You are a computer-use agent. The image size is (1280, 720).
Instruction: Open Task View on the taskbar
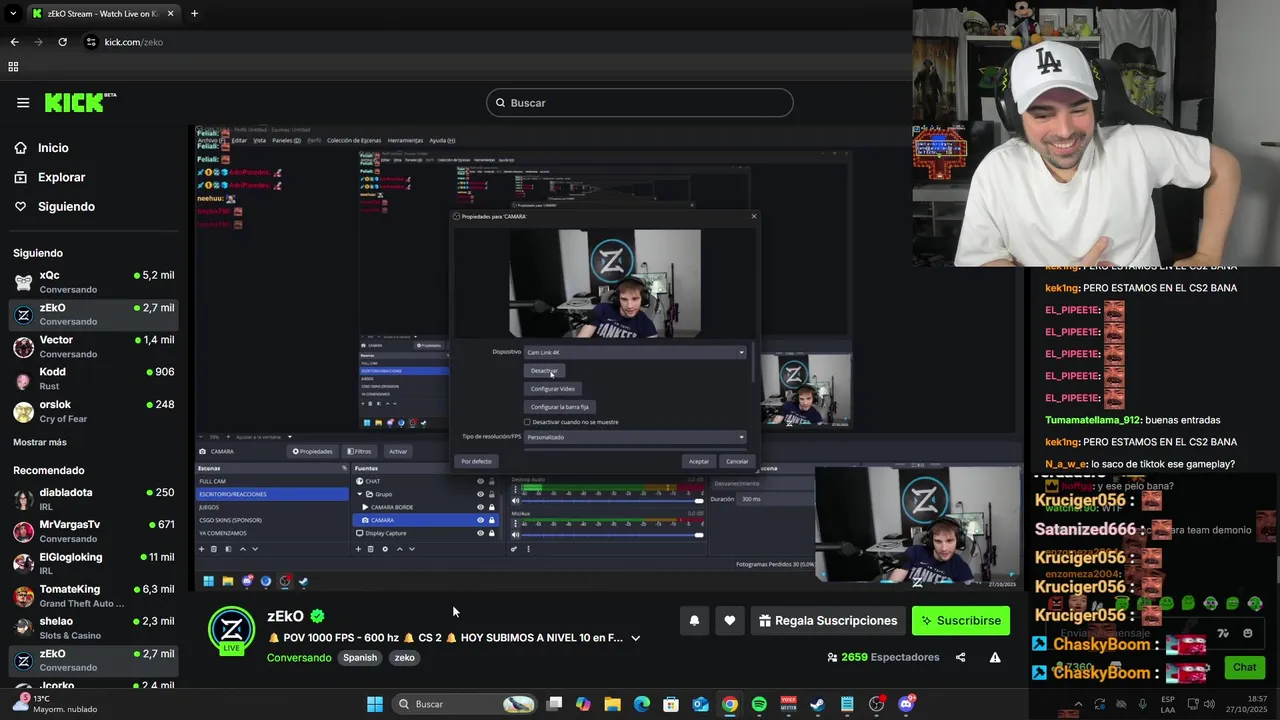(x=555, y=704)
